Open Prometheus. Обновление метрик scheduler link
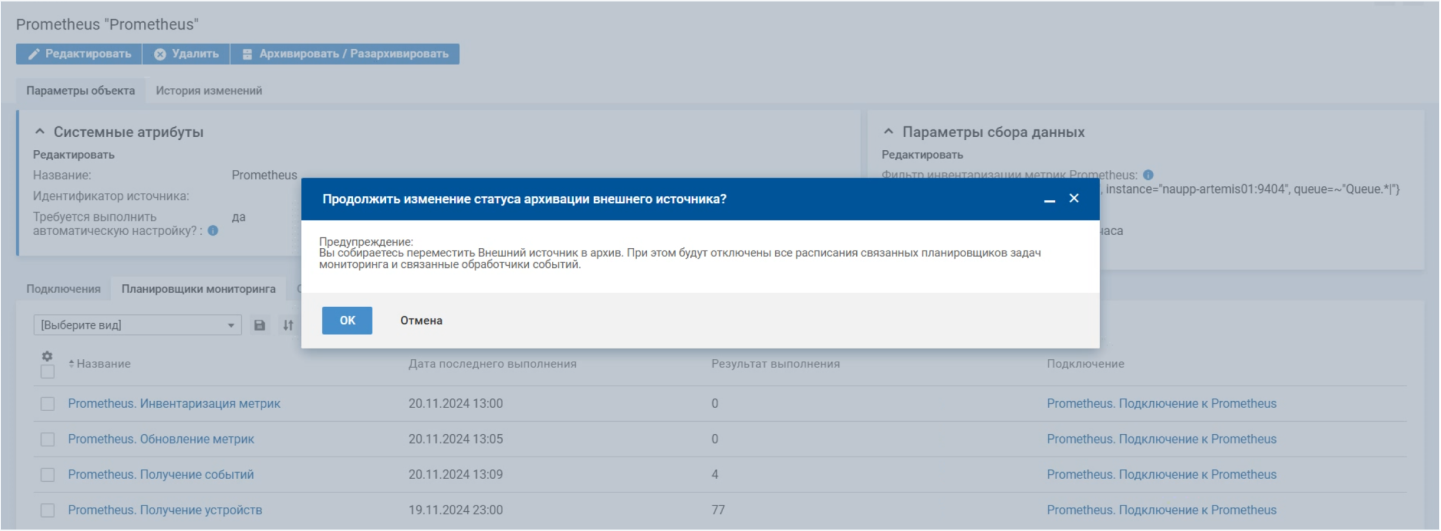This screenshot has height=531, width=1441. 161,439
